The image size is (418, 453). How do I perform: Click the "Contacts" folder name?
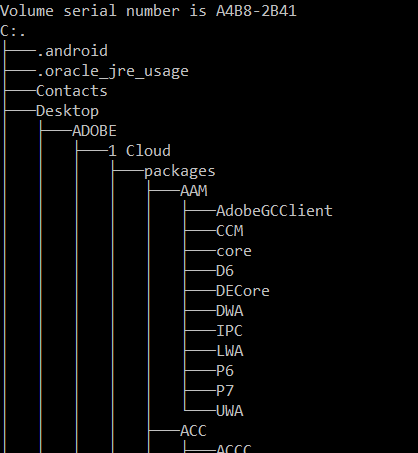(72, 91)
